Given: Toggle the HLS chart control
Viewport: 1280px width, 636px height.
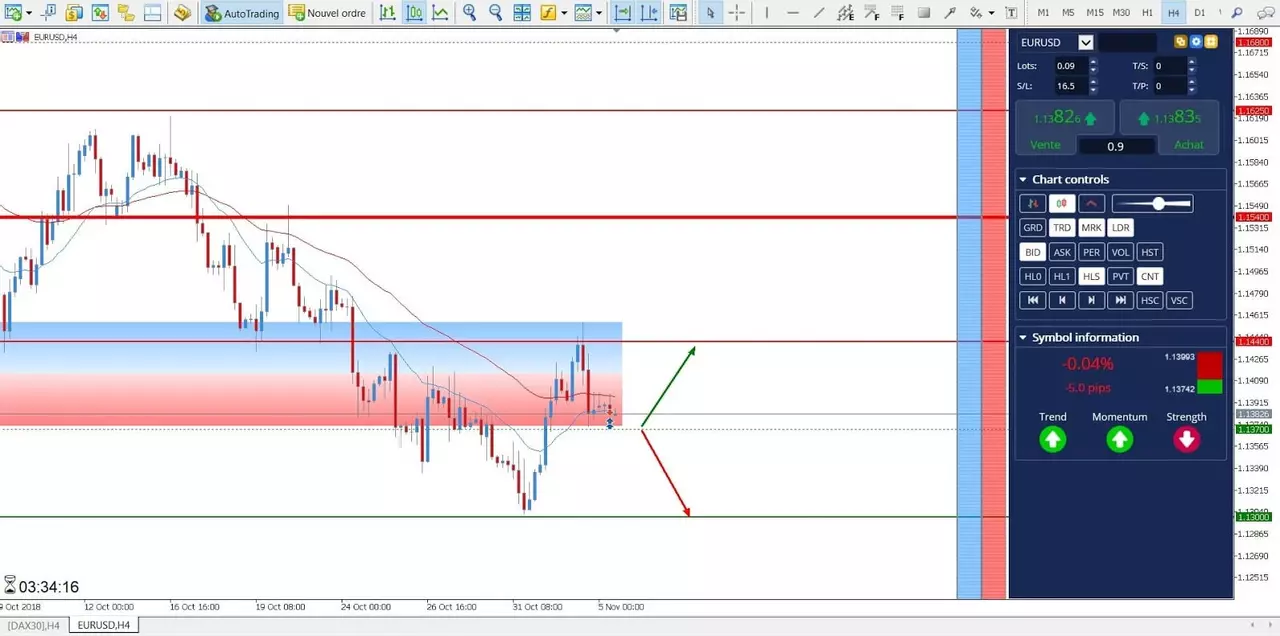Looking at the screenshot, I should pyautogui.click(x=1091, y=276).
